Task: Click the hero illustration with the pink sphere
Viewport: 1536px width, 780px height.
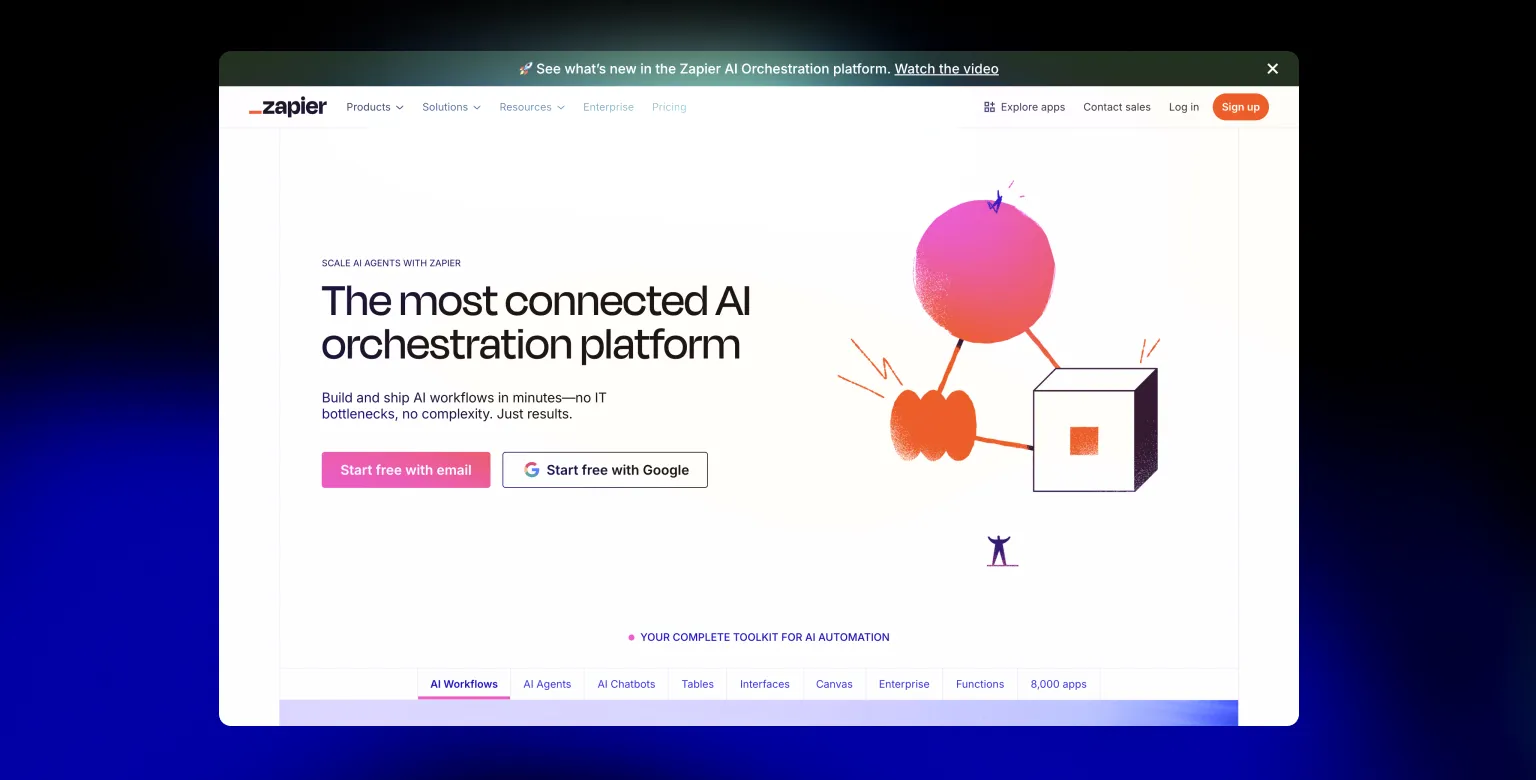Action: (x=998, y=373)
